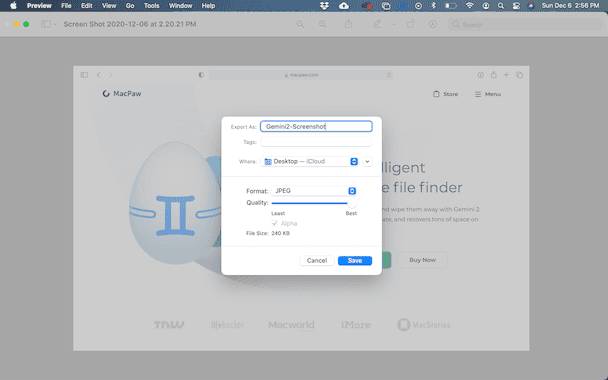The image size is (608, 380).
Task: Open the sidebar view toggle icon
Action: coord(46,24)
